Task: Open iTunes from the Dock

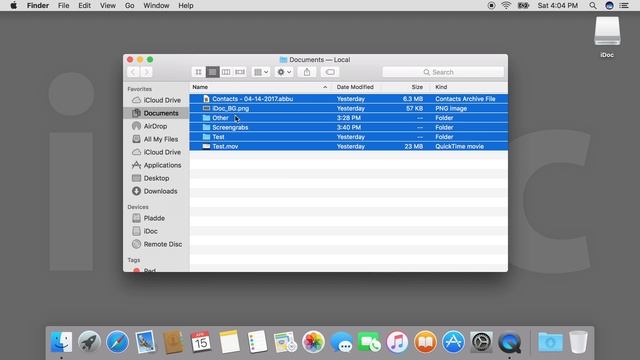Action: (x=397, y=342)
